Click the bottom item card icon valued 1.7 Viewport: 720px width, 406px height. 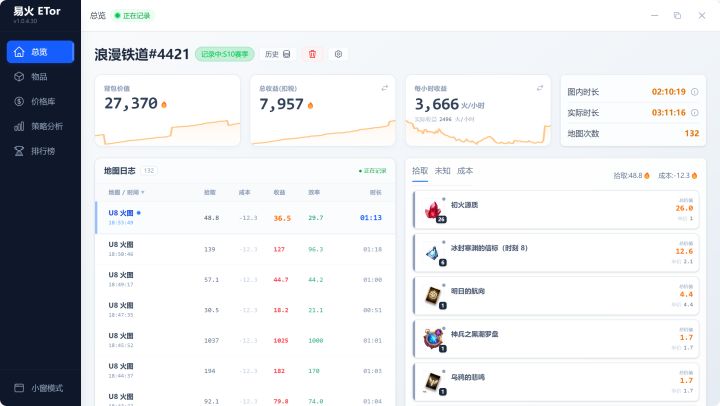coord(433,383)
